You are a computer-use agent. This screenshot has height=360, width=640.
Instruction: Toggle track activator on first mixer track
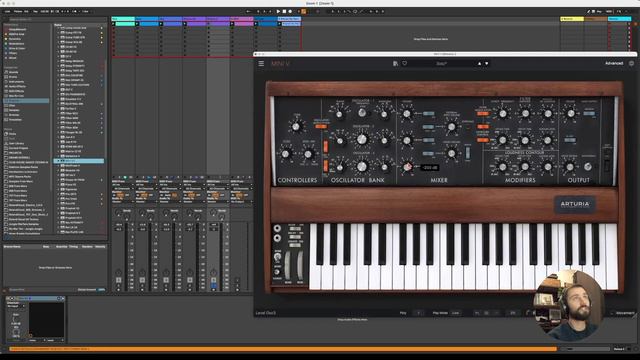(x=118, y=280)
